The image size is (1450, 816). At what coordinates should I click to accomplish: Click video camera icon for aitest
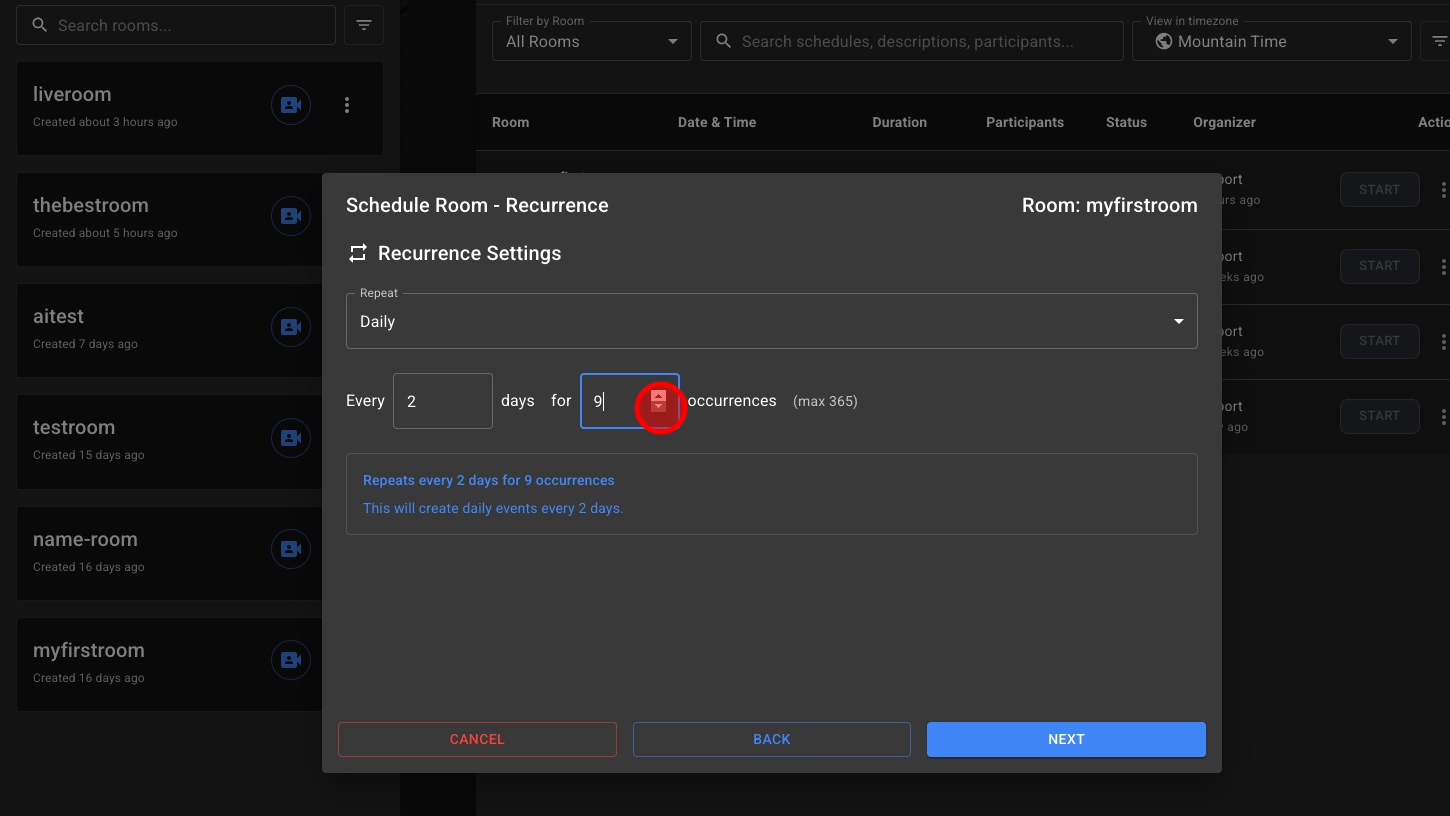291,327
